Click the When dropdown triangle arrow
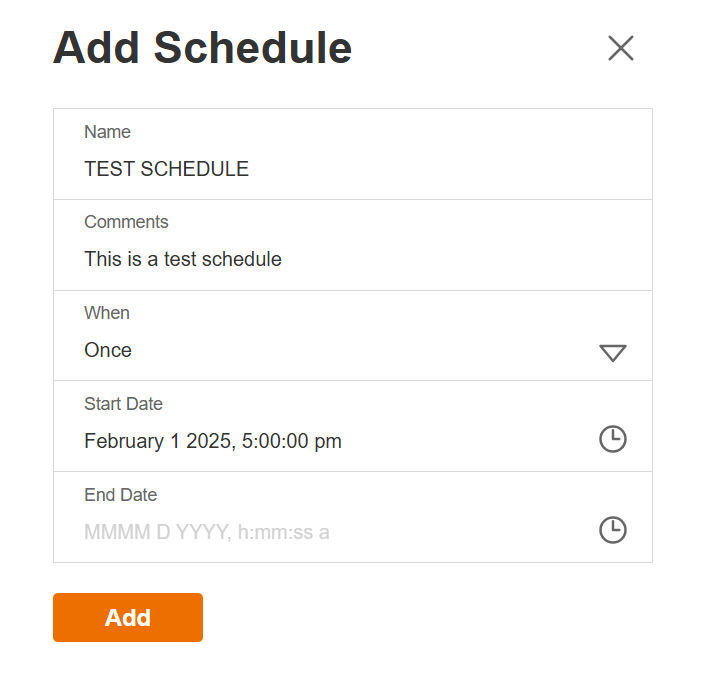The width and height of the screenshot is (703, 687). click(612, 352)
